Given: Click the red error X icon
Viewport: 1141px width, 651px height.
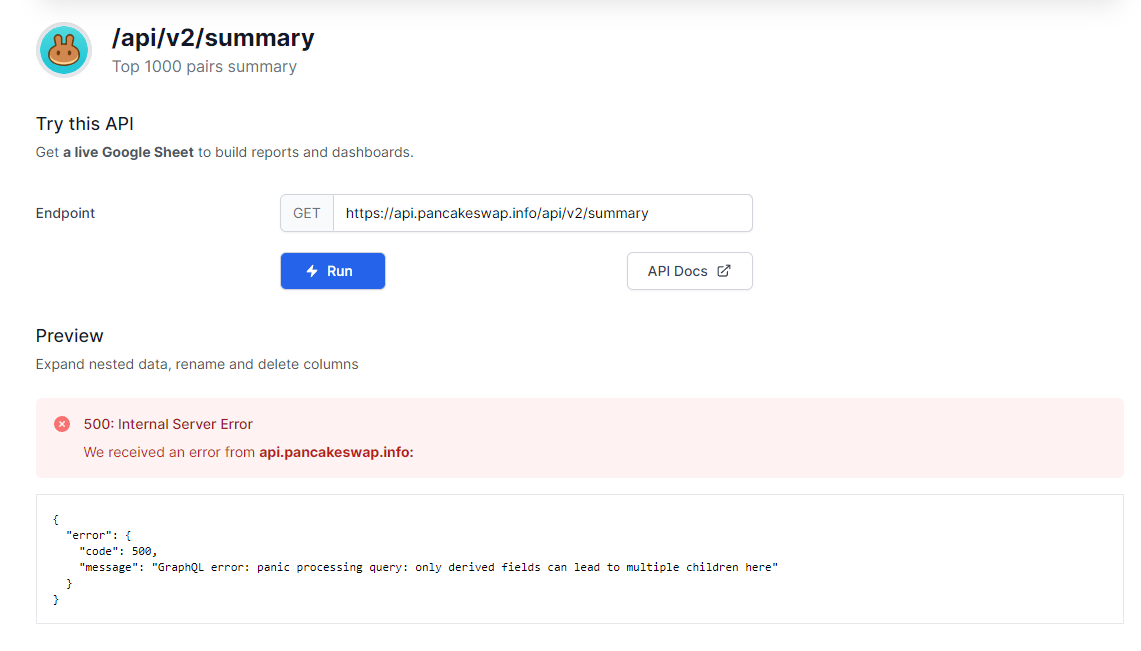Looking at the screenshot, I should coord(62,424).
